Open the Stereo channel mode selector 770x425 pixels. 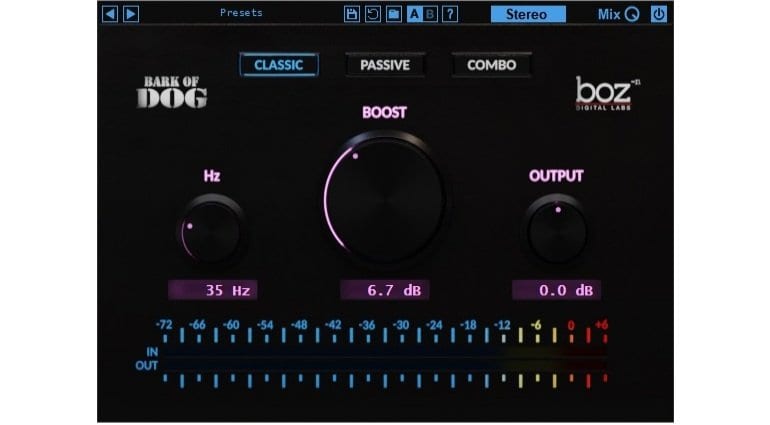[x=528, y=14]
